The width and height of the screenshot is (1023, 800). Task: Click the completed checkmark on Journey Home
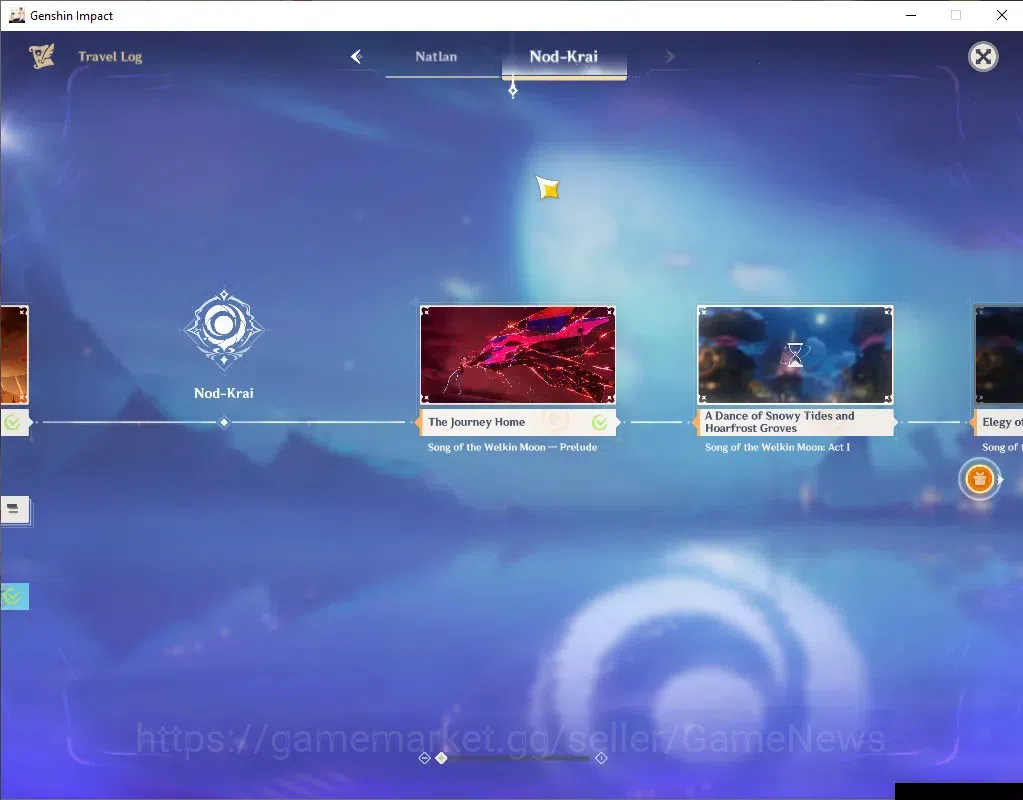pos(600,423)
